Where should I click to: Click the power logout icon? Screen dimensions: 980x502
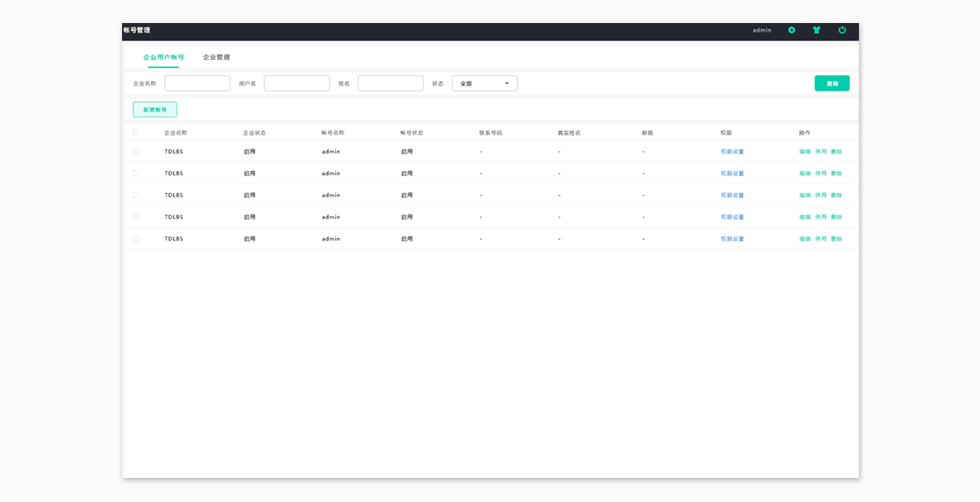tap(842, 30)
